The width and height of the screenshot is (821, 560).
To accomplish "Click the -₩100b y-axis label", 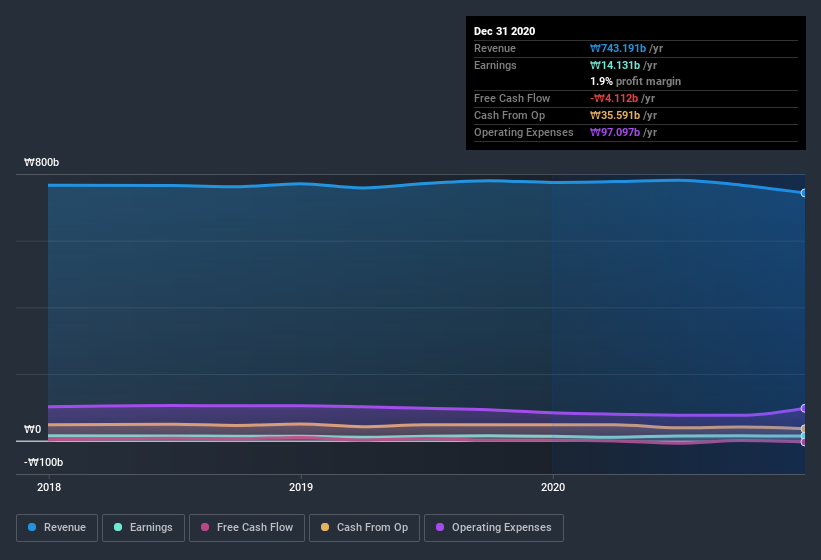I will [x=43, y=462].
